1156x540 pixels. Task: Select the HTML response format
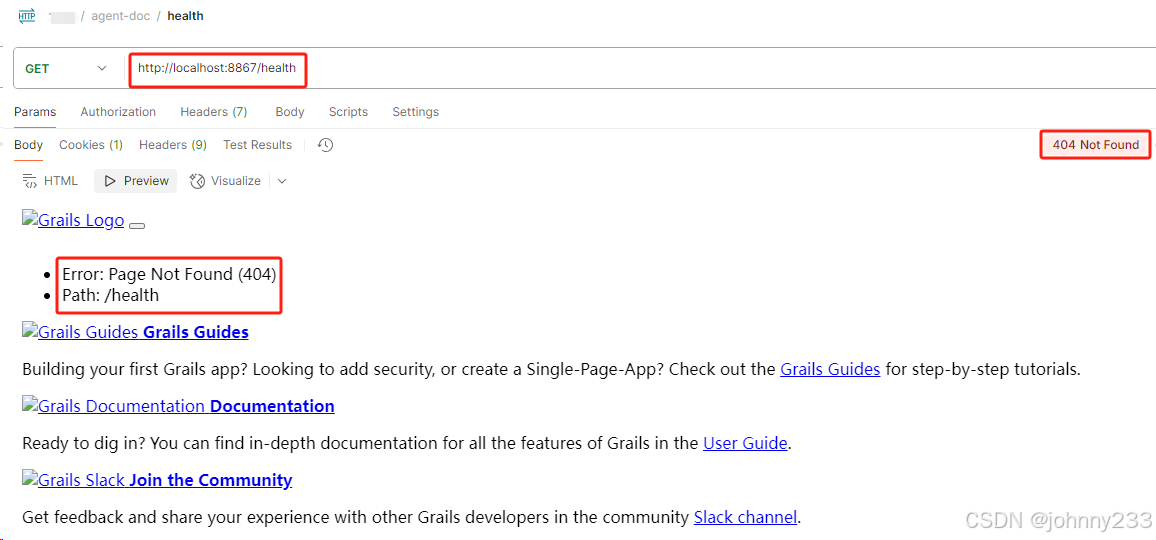pyautogui.click(x=50, y=181)
